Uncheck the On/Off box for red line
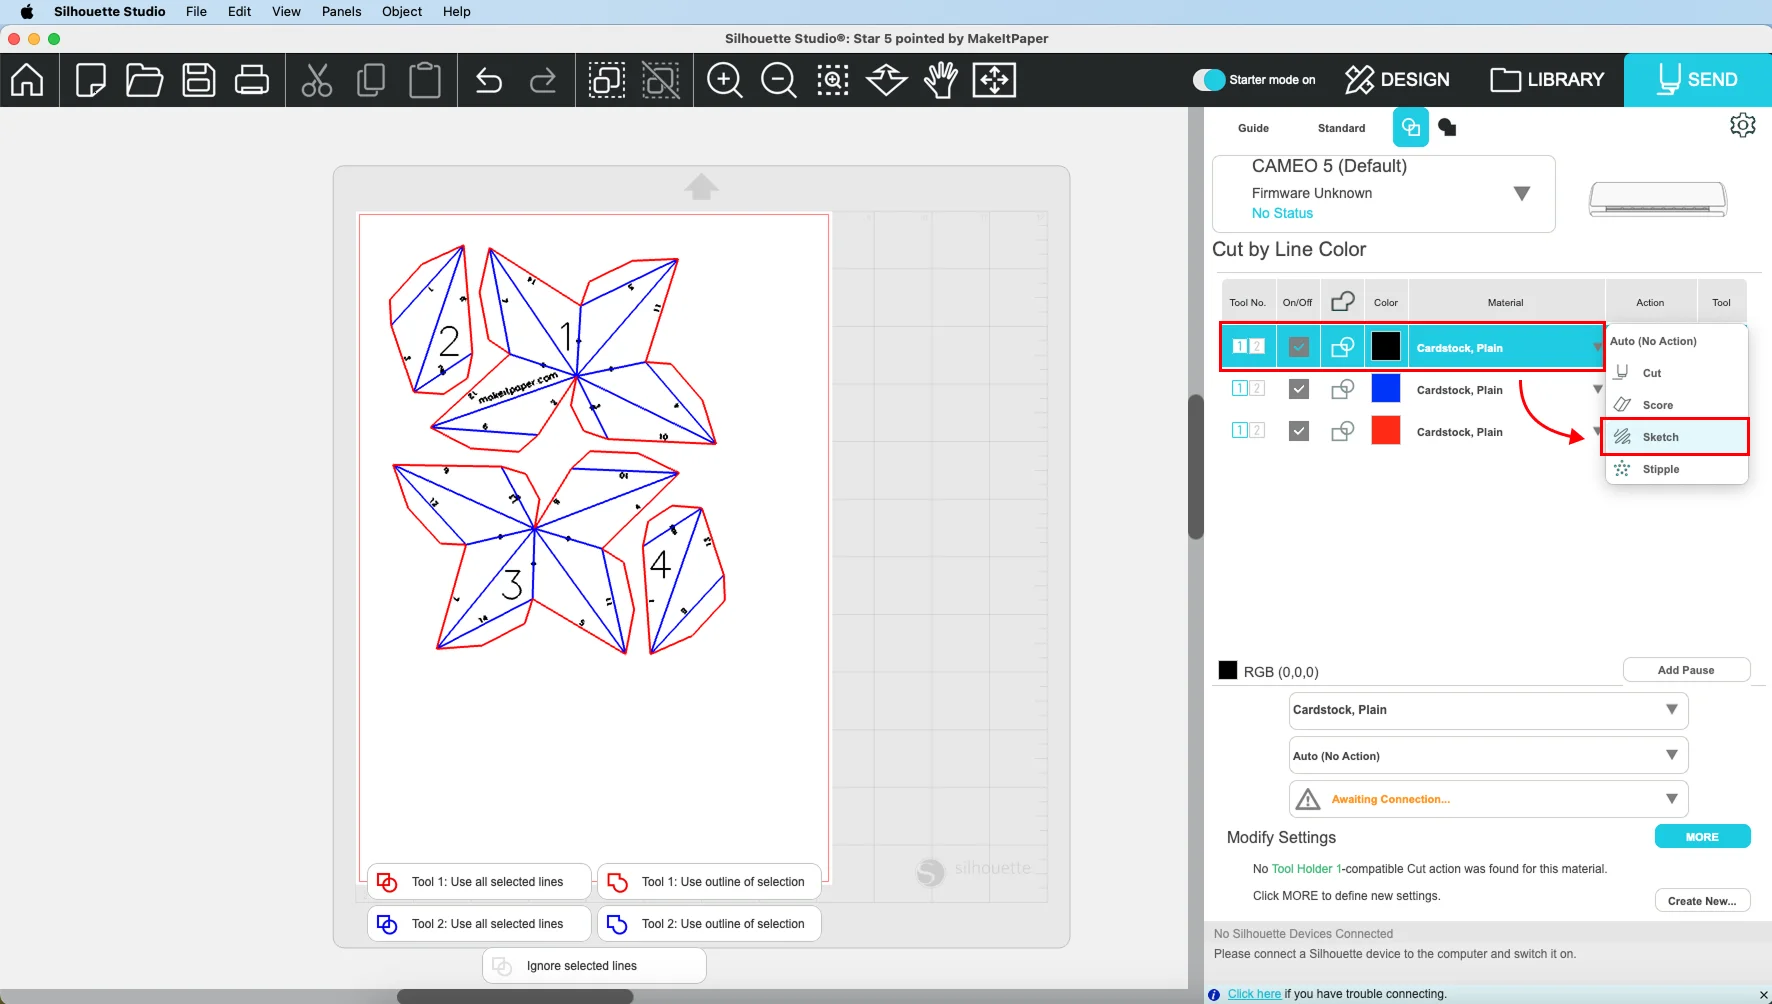The width and height of the screenshot is (1772, 1004). (1299, 431)
